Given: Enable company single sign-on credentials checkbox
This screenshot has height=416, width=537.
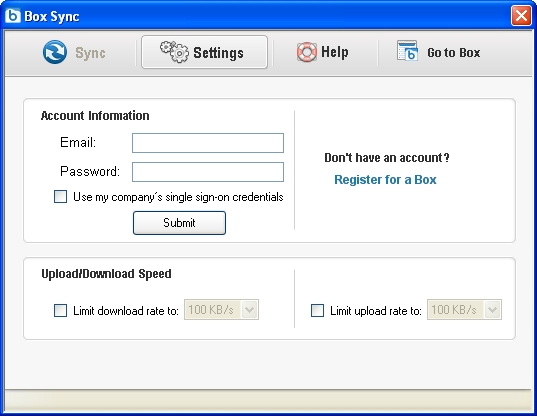Looking at the screenshot, I should (x=60, y=197).
